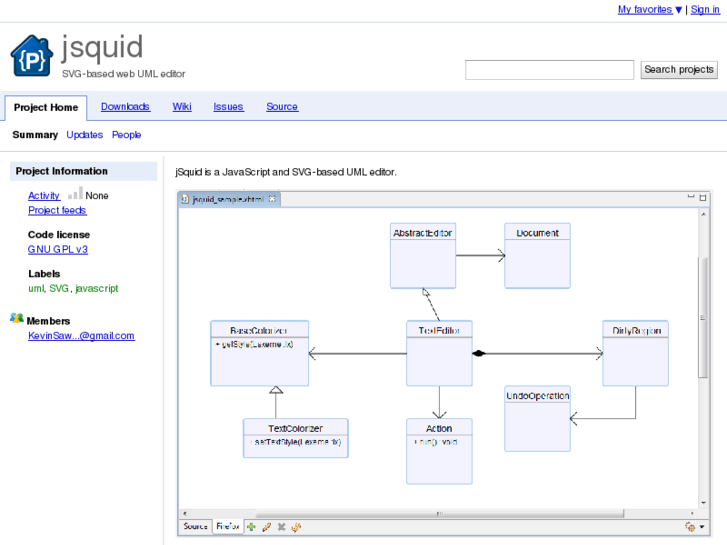727x545 pixels.
Task: Switch to the editor's Firefox tab
Action: click(228, 526)
